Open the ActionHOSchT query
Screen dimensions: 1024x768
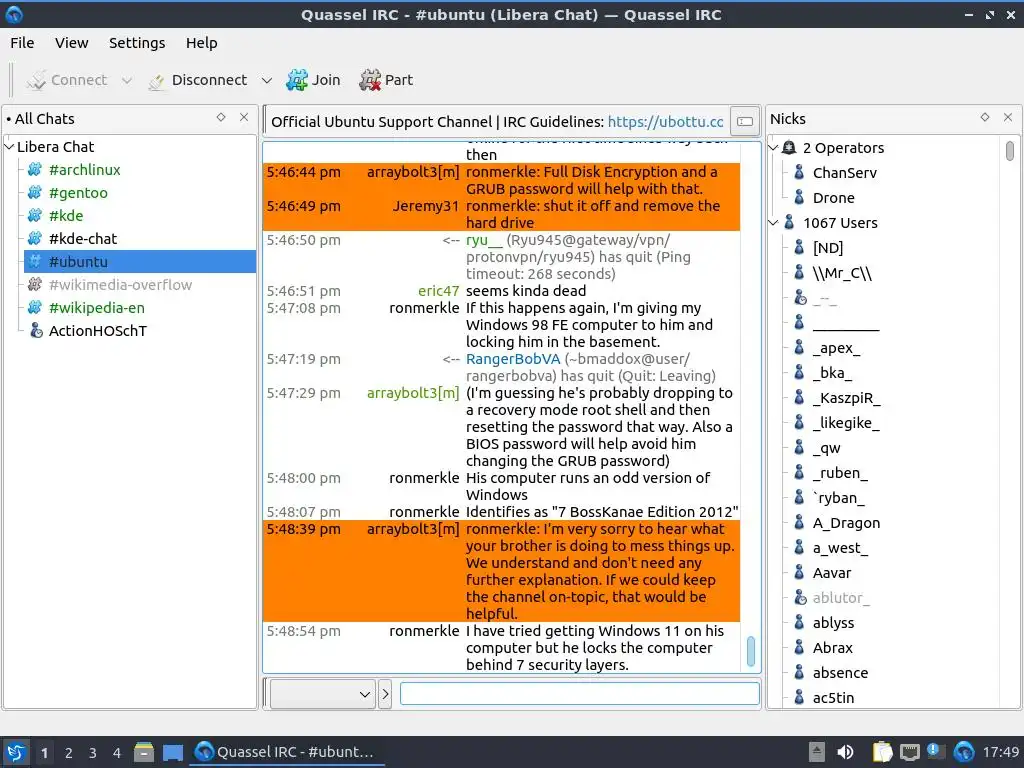[x=97, y=331]
